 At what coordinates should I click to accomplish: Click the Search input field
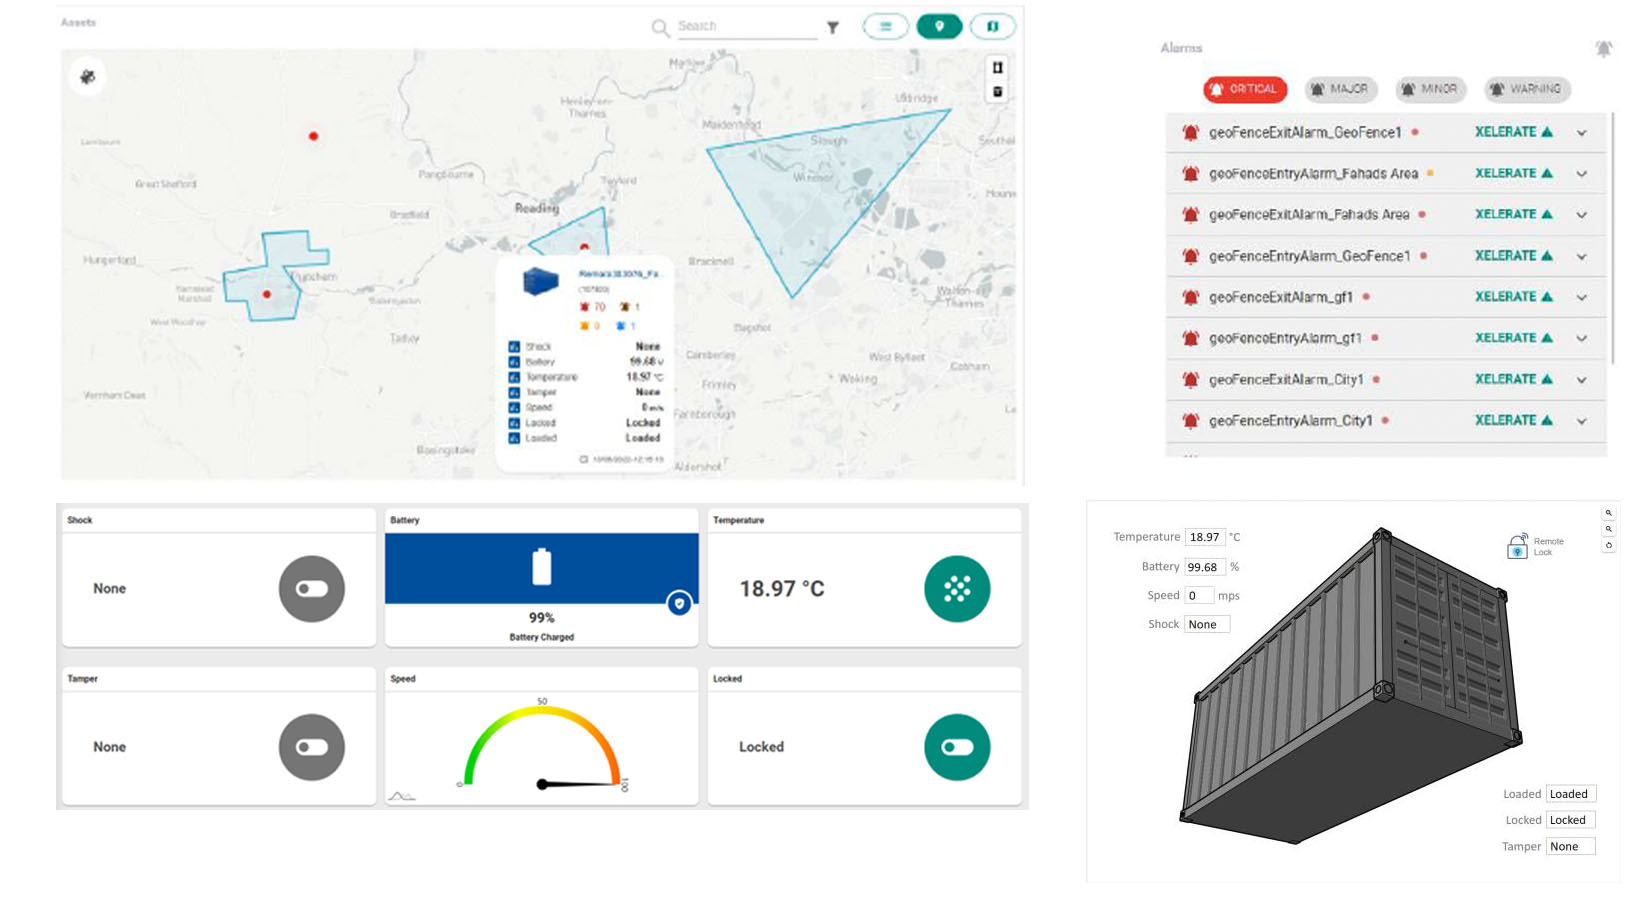point(746,27)
